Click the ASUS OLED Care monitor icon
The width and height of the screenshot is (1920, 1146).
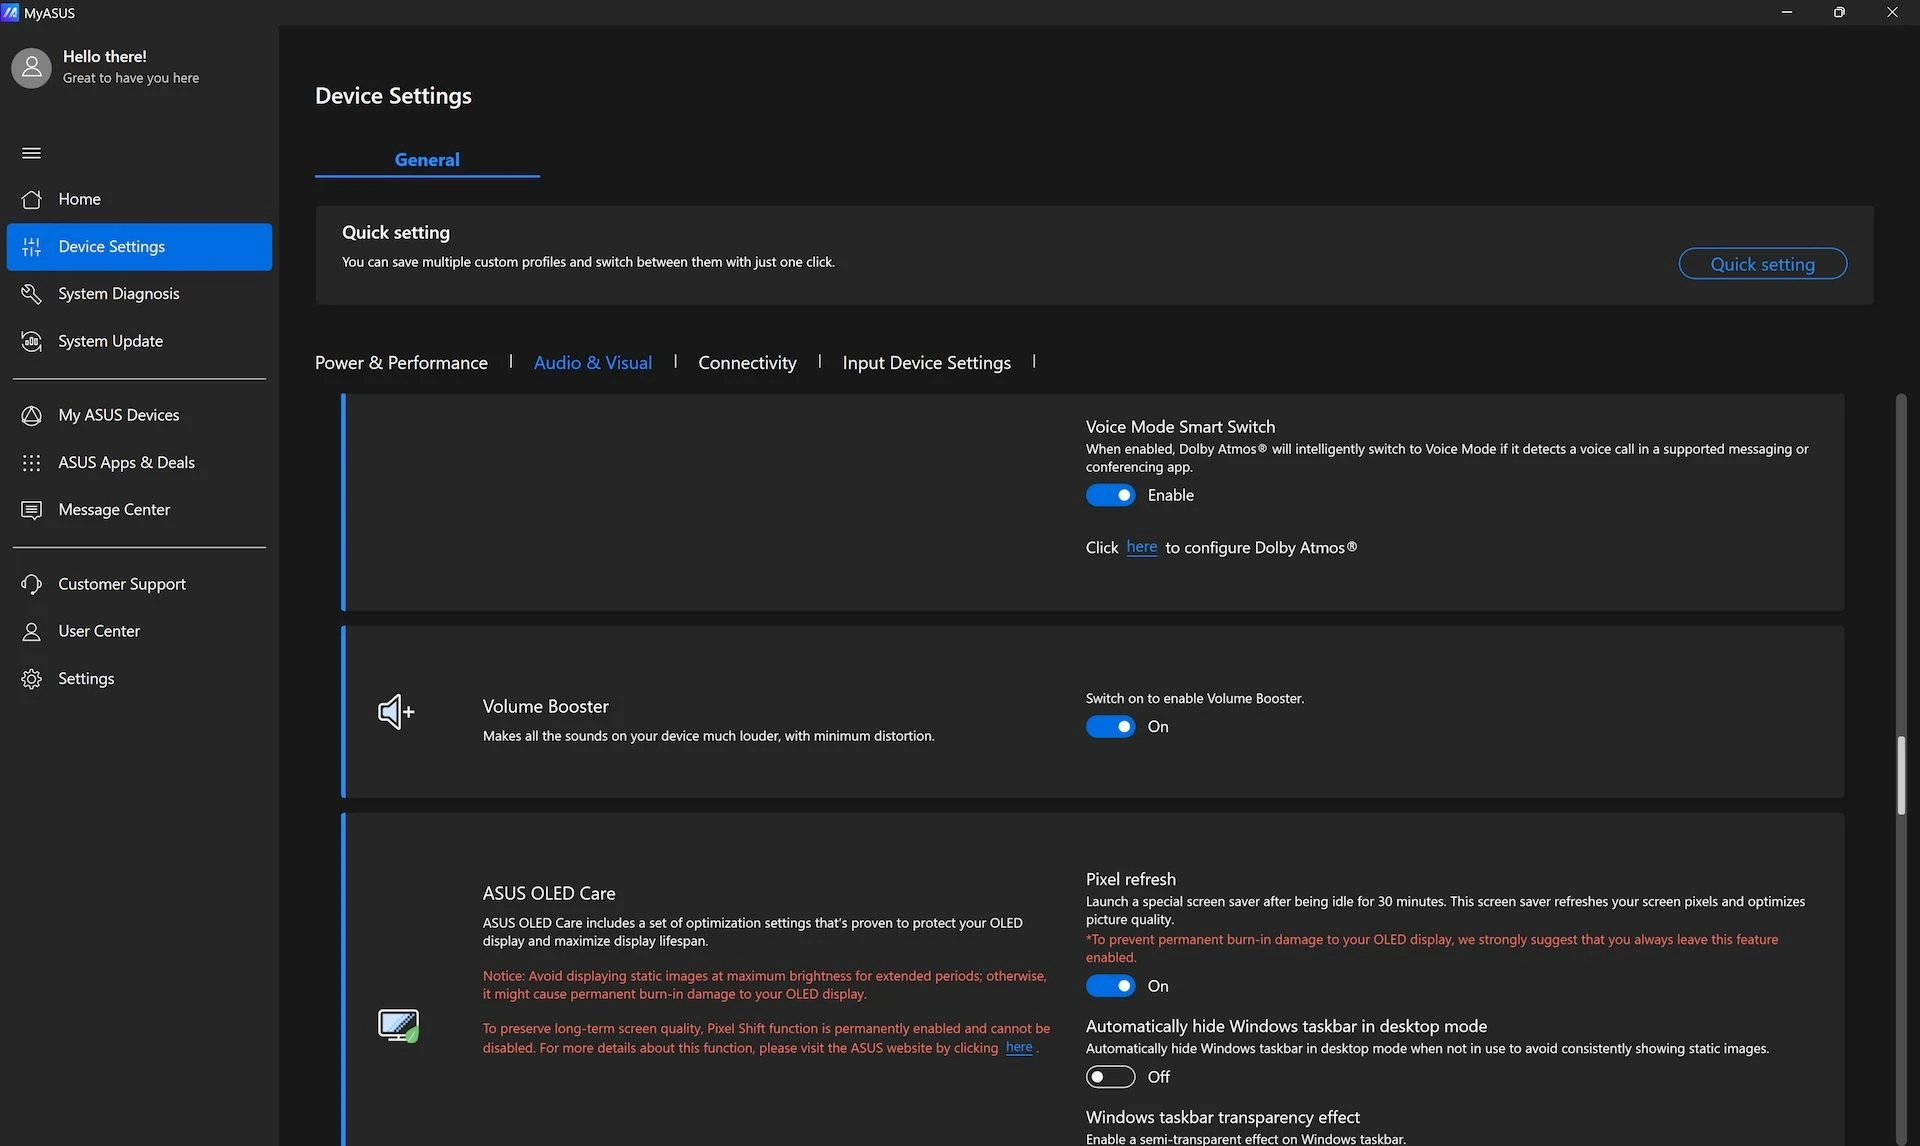[398, 1025]
